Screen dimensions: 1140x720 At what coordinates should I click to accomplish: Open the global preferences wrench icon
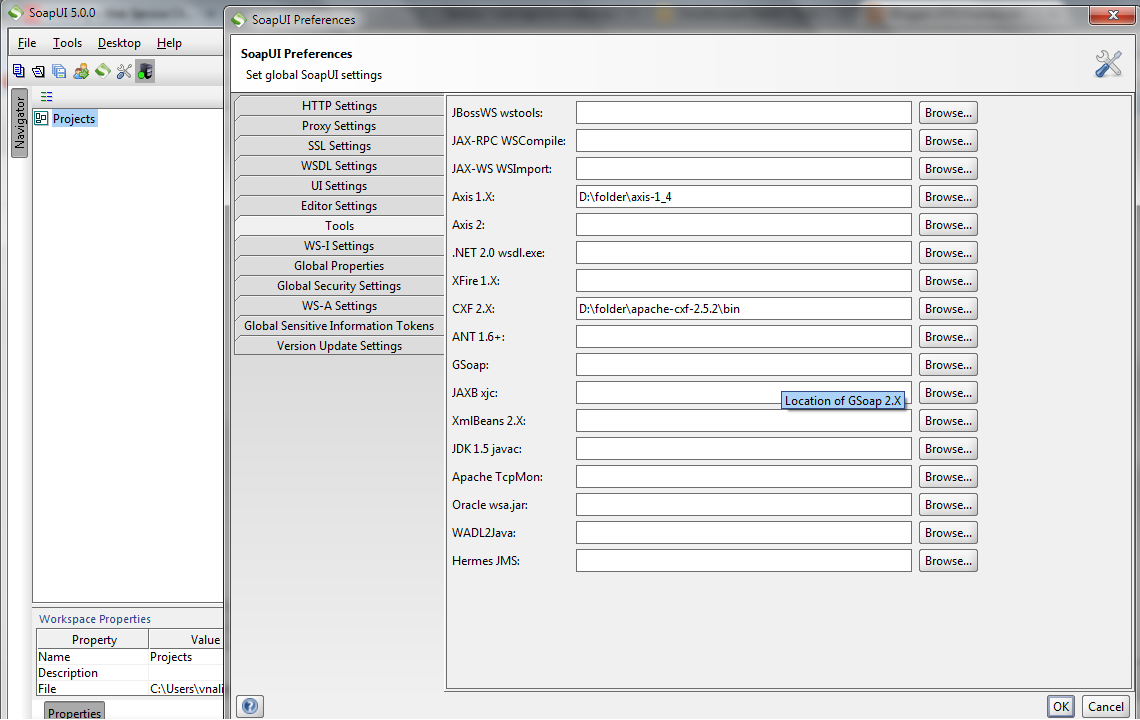(x=123, y=70)
